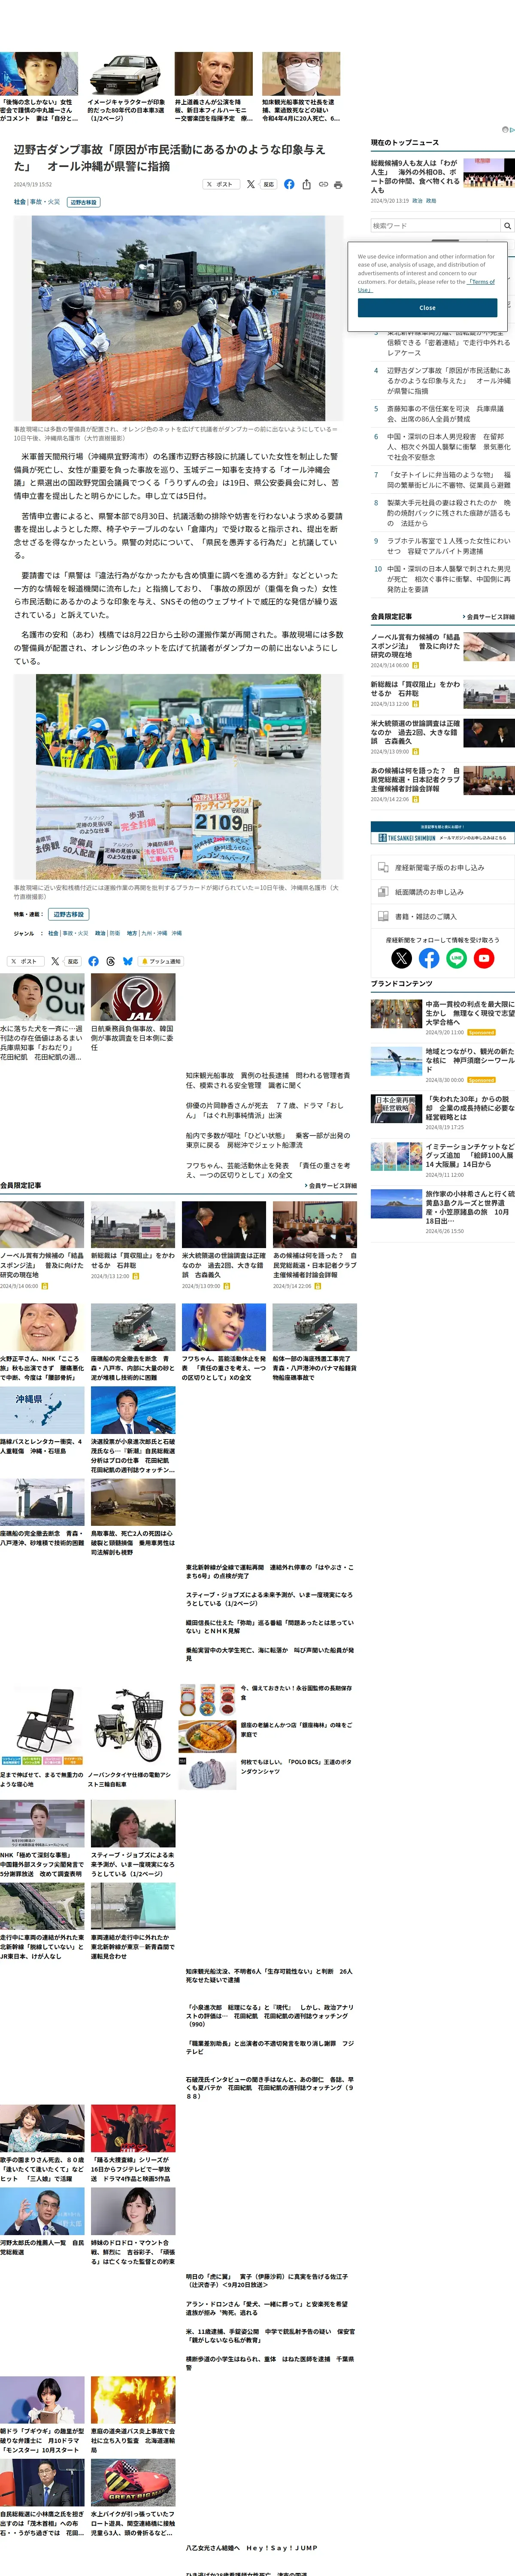Screen dimensions: 515x2576
Task: Print the article using the printer icon
Action: coord(339,184)
